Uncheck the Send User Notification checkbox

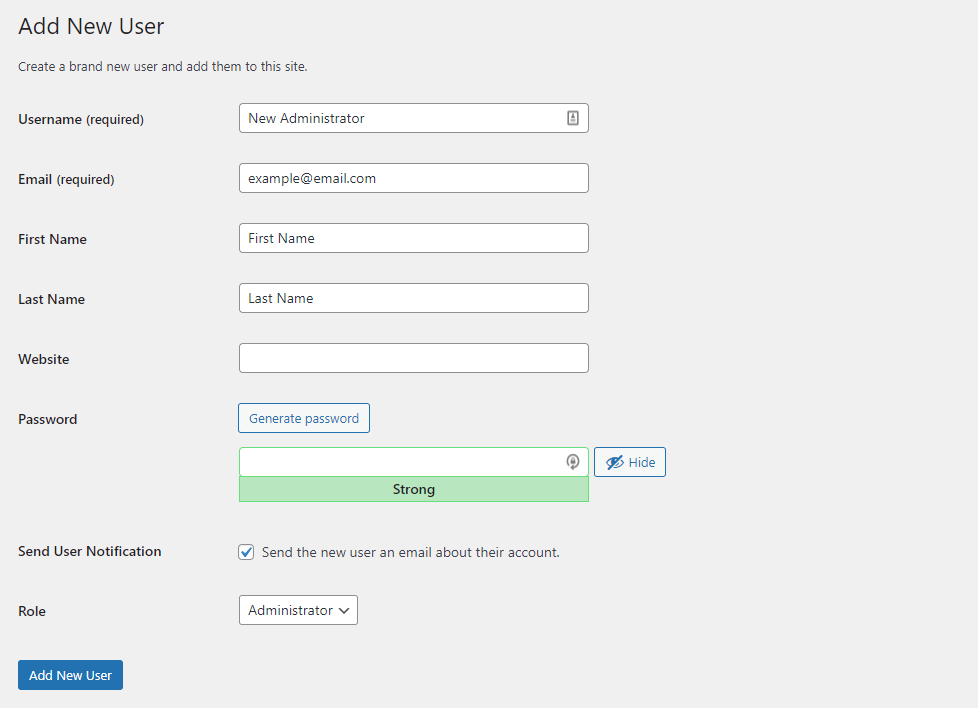pos(246,552)
